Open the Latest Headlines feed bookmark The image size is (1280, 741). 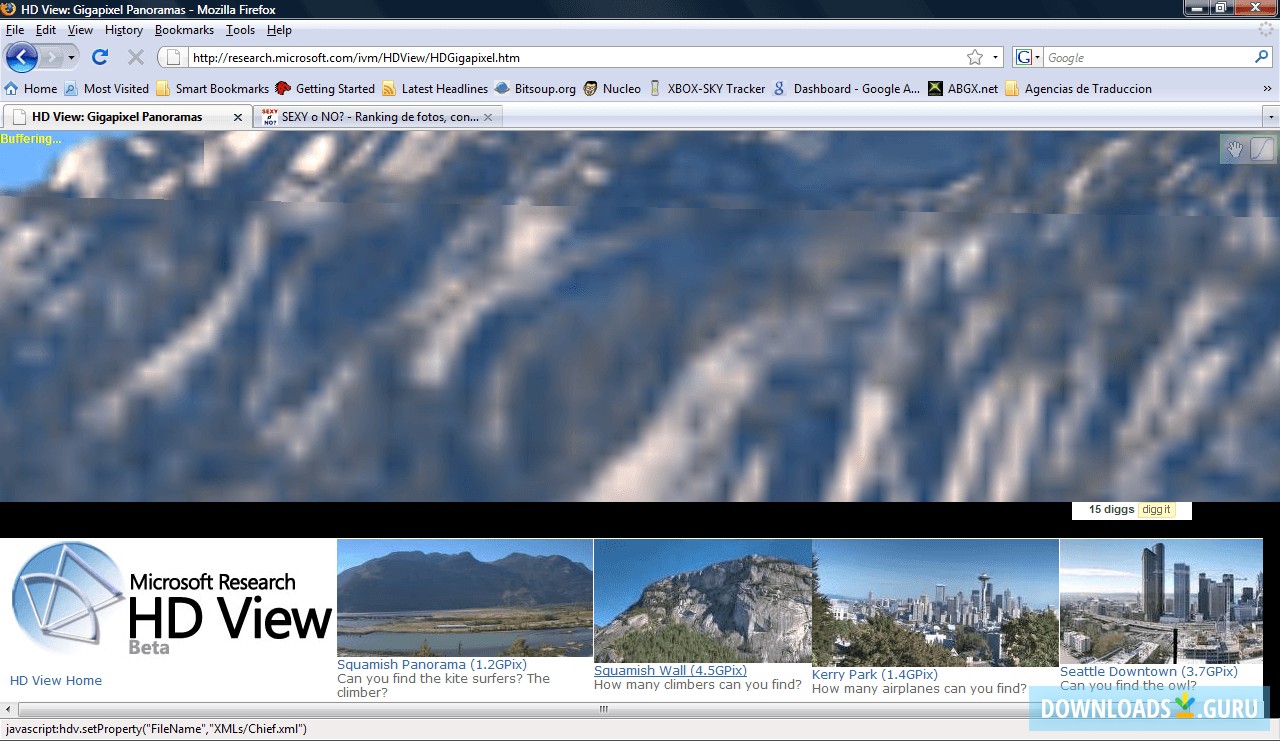pyautogui.click(x=435, y=88)
